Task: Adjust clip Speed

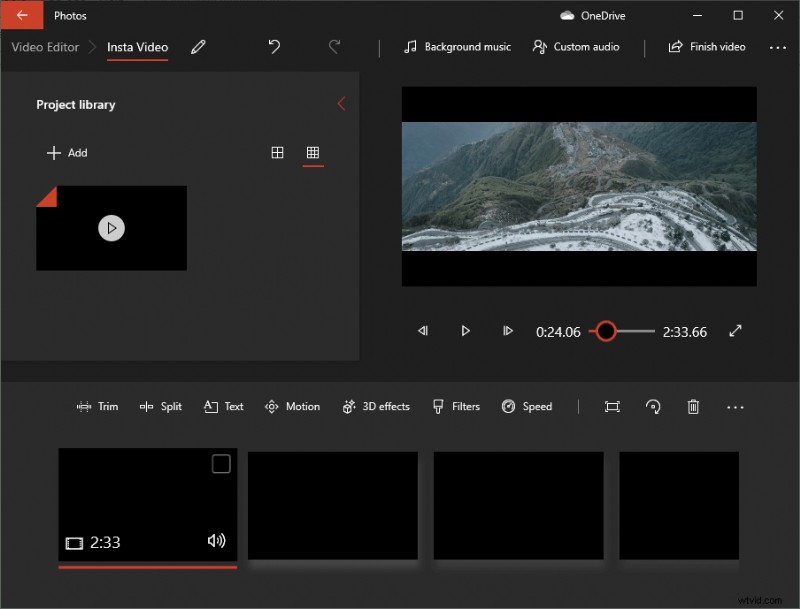Action: [528, 406]
